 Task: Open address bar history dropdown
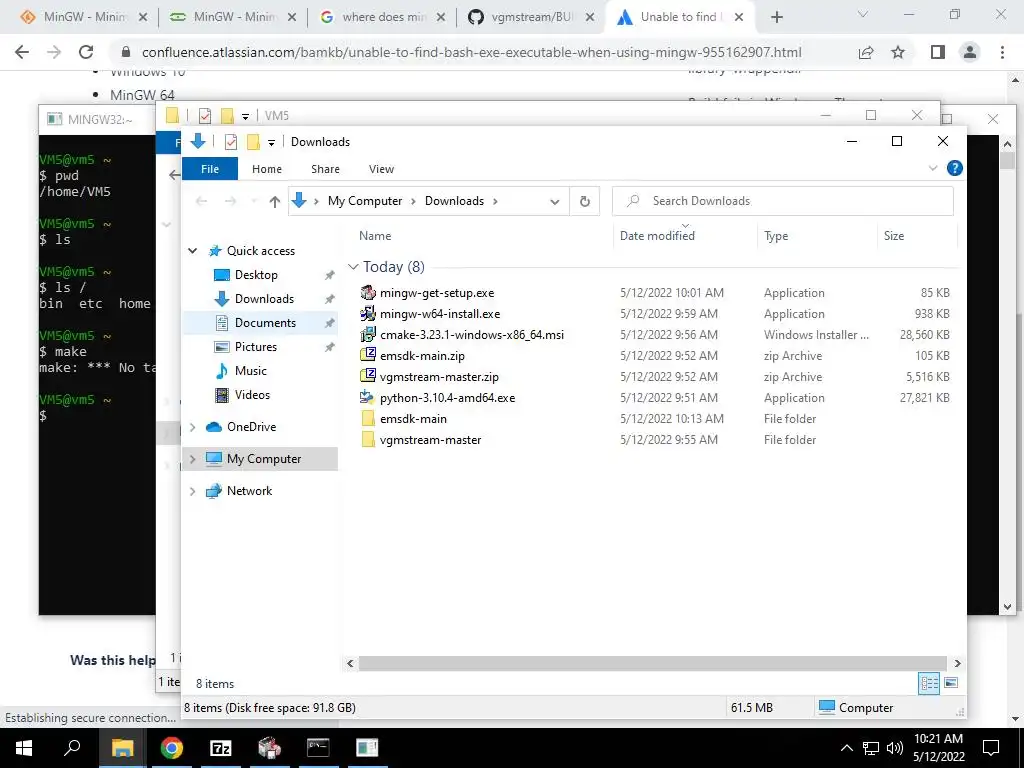pos(554,202)
